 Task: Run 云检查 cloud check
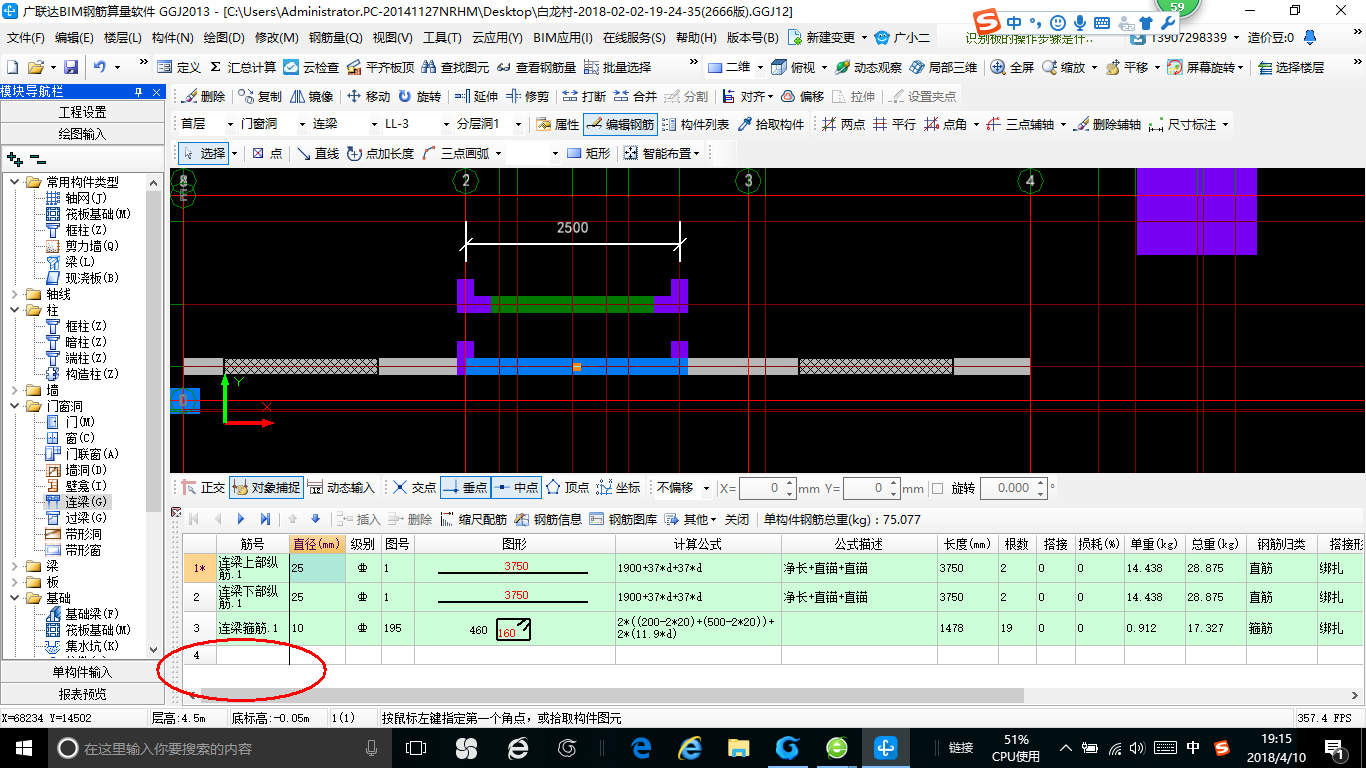311,67
